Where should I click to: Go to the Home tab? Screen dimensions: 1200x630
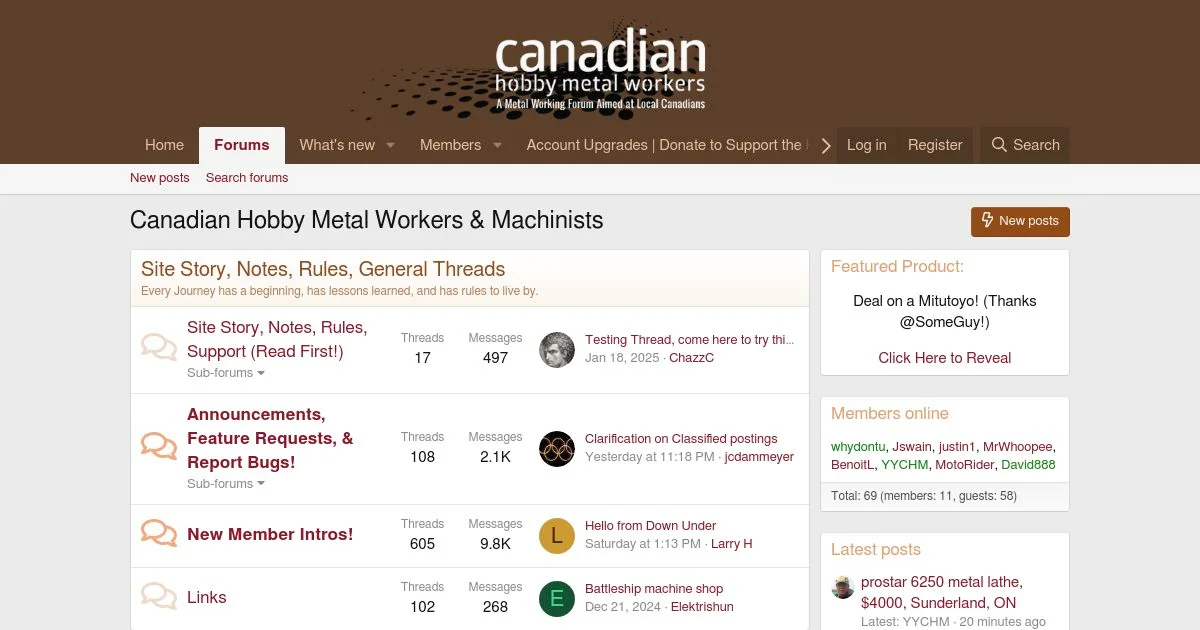(164, 145)
